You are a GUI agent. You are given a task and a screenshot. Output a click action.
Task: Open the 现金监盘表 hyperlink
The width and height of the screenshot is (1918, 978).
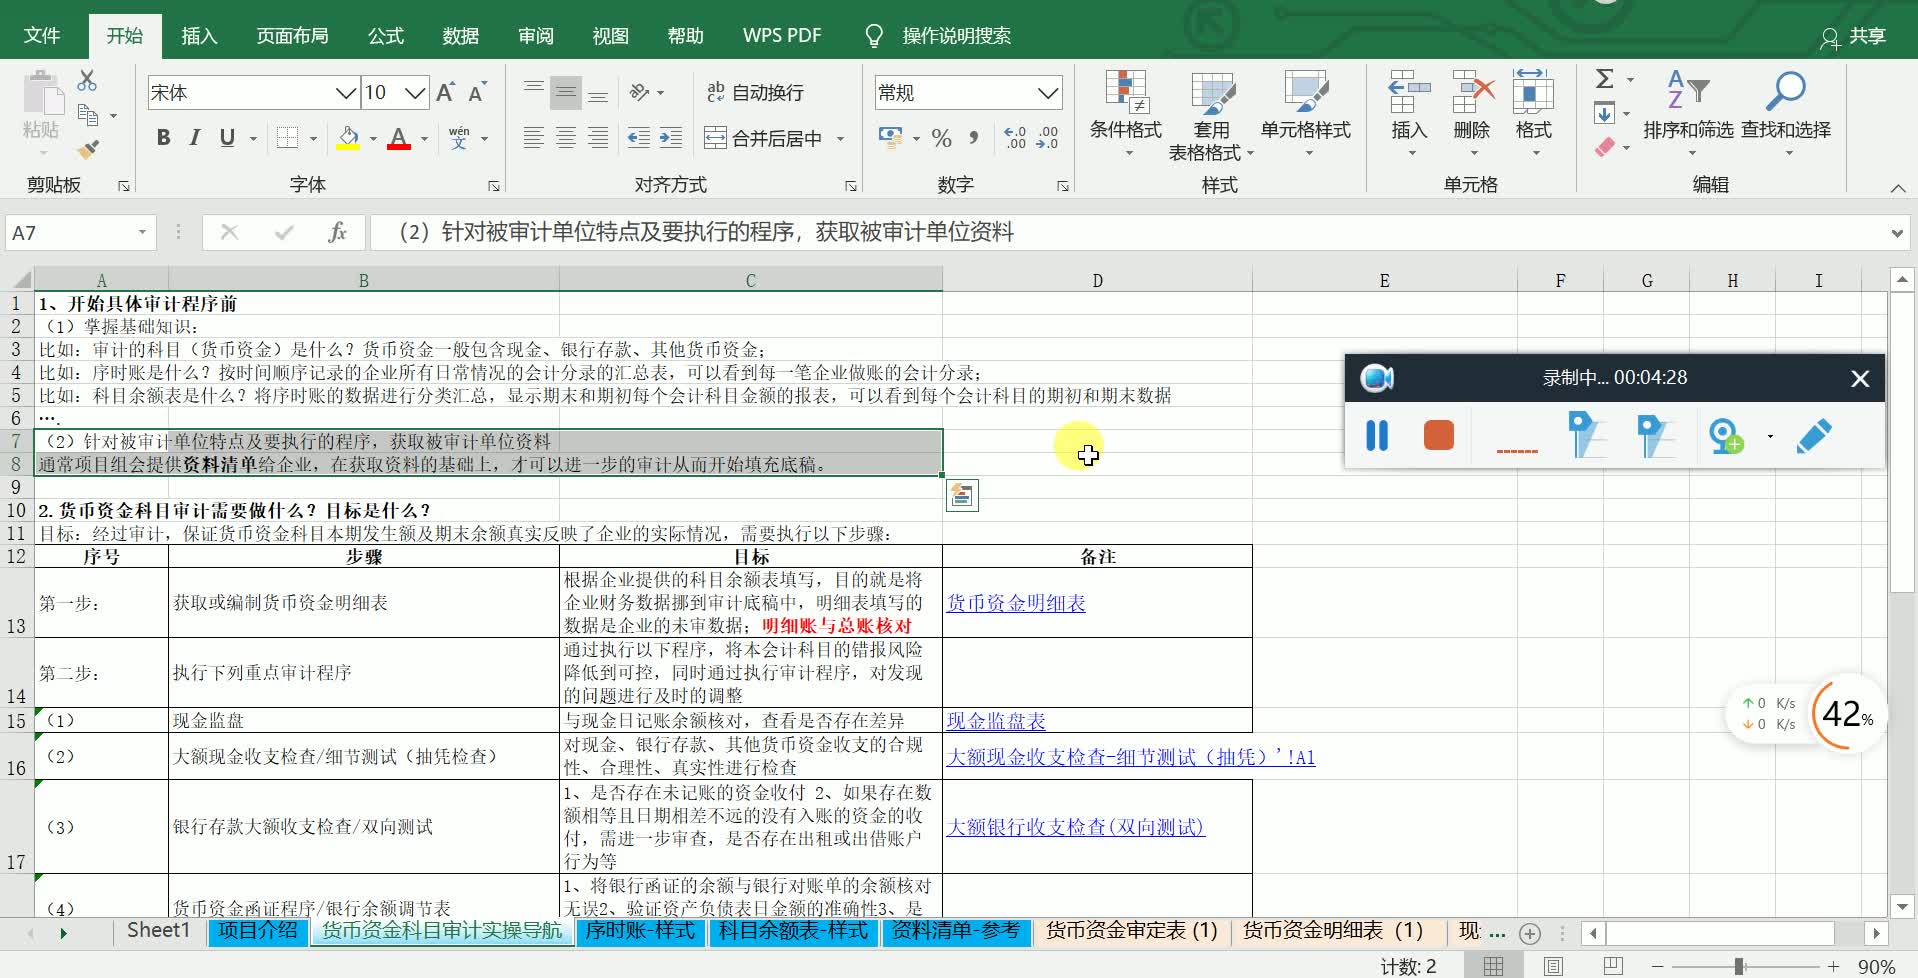[x=996, y=721]
